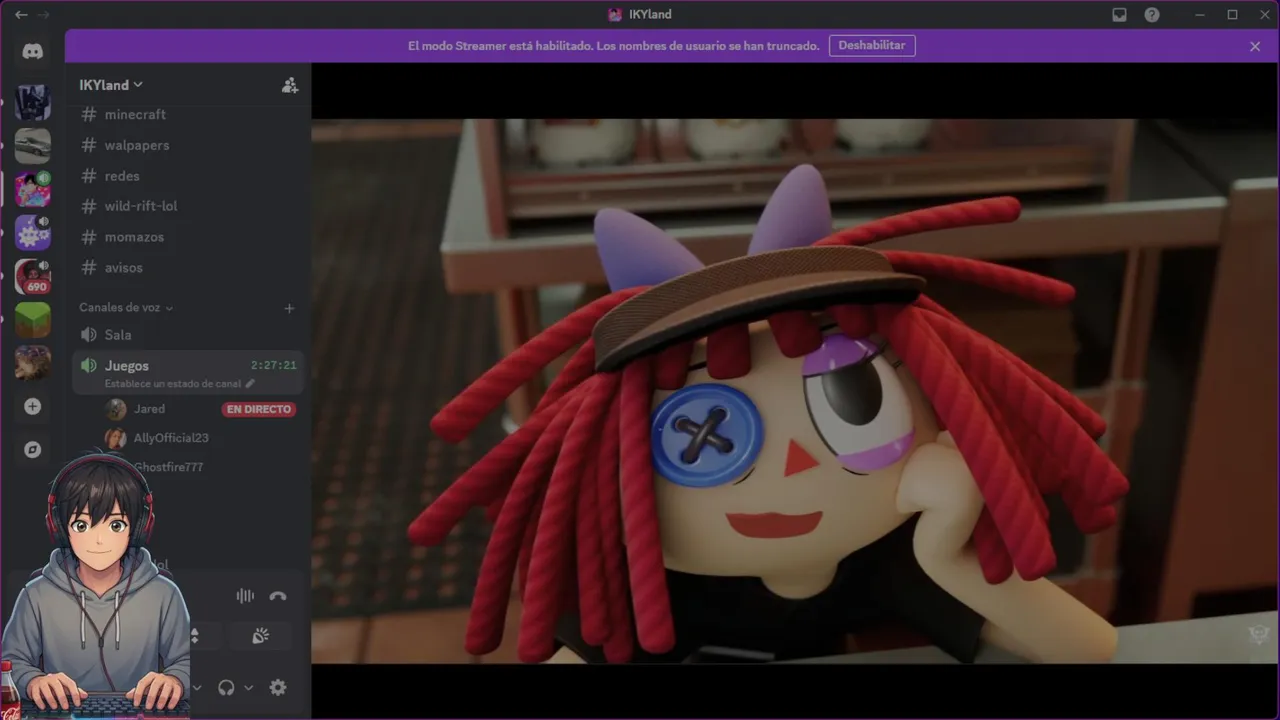The image size is (1280, 720).
Task: Open the soundboard button
Action: coord(260,636)
